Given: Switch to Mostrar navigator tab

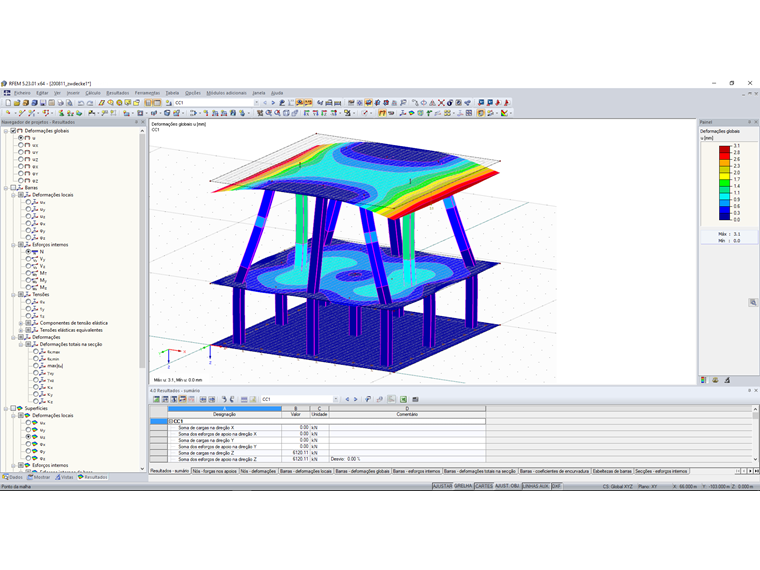Looking at the screenshot, I should [39, 477].
